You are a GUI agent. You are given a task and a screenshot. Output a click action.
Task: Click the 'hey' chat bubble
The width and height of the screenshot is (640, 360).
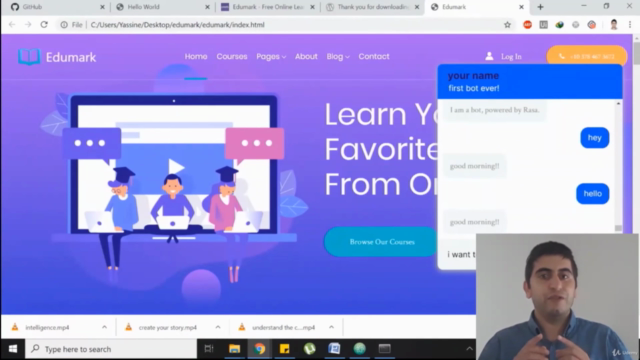(x=595, y=138)
